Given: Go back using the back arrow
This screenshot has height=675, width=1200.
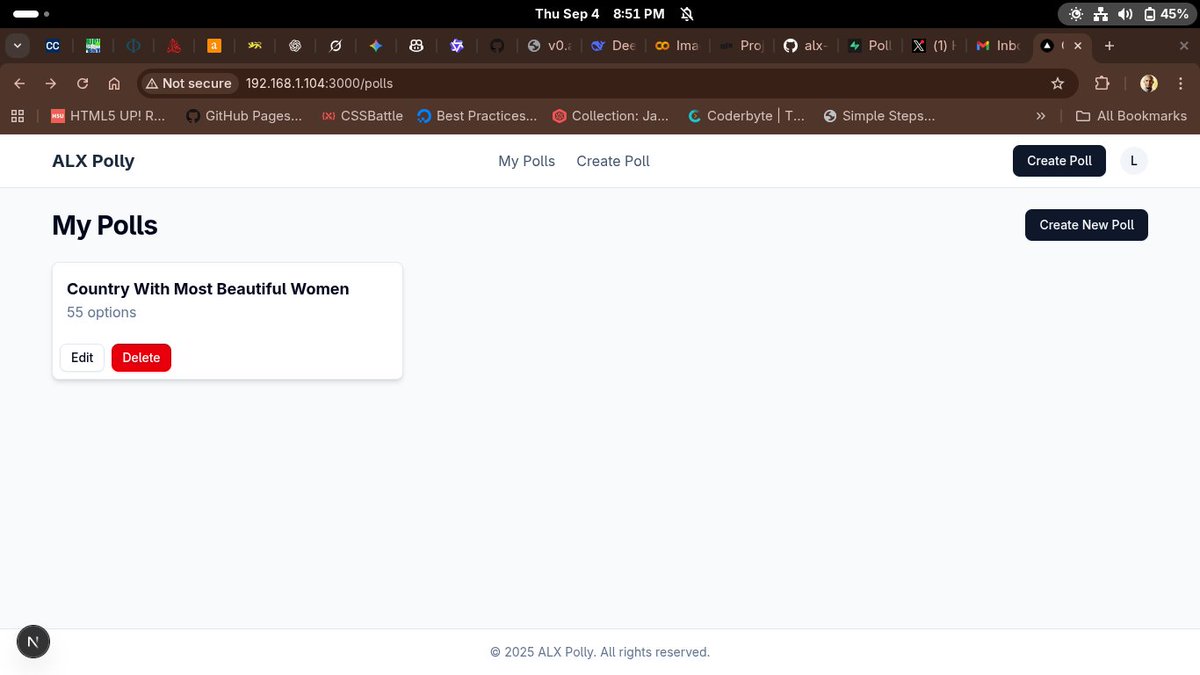Looking at the screenshot, I should click(19, 83).
